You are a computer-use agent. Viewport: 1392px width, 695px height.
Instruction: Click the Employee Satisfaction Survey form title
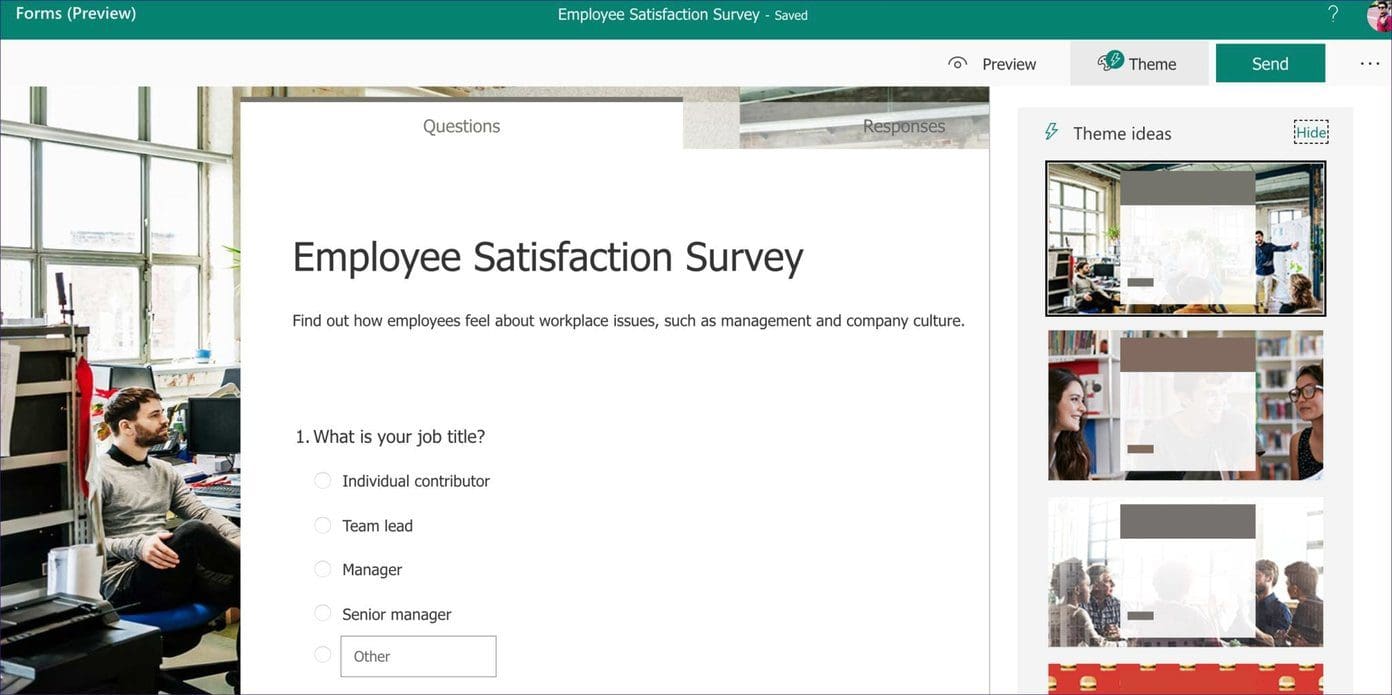click(548, 258)
